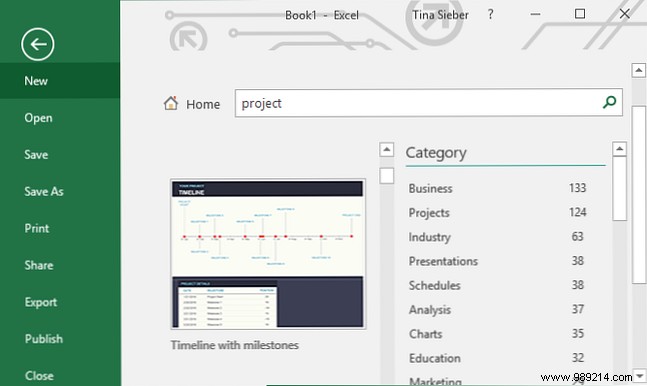Maximize the Excel window

pos(580,14)
